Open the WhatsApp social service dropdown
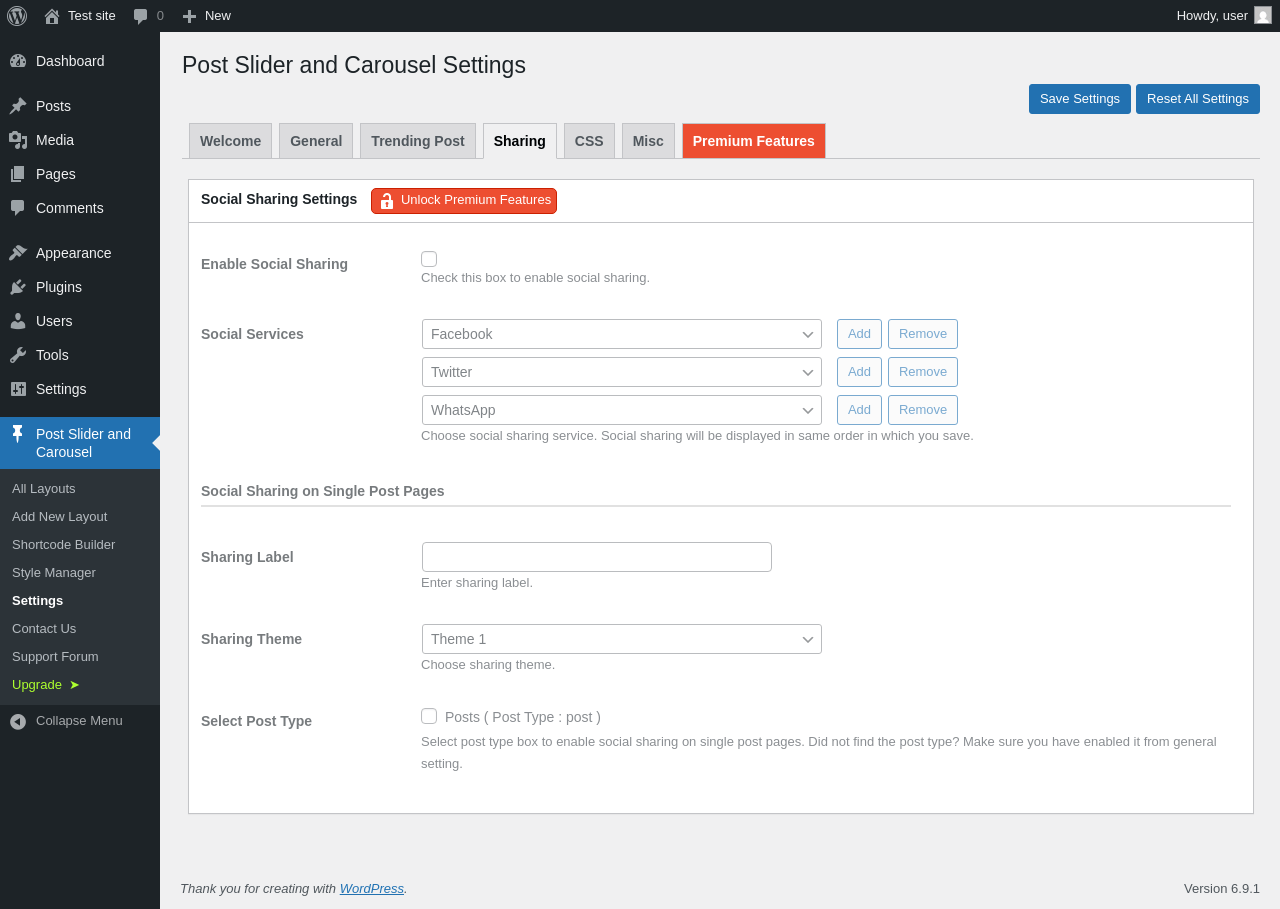This screenshot has width=1280, height=909. (621, 410)
